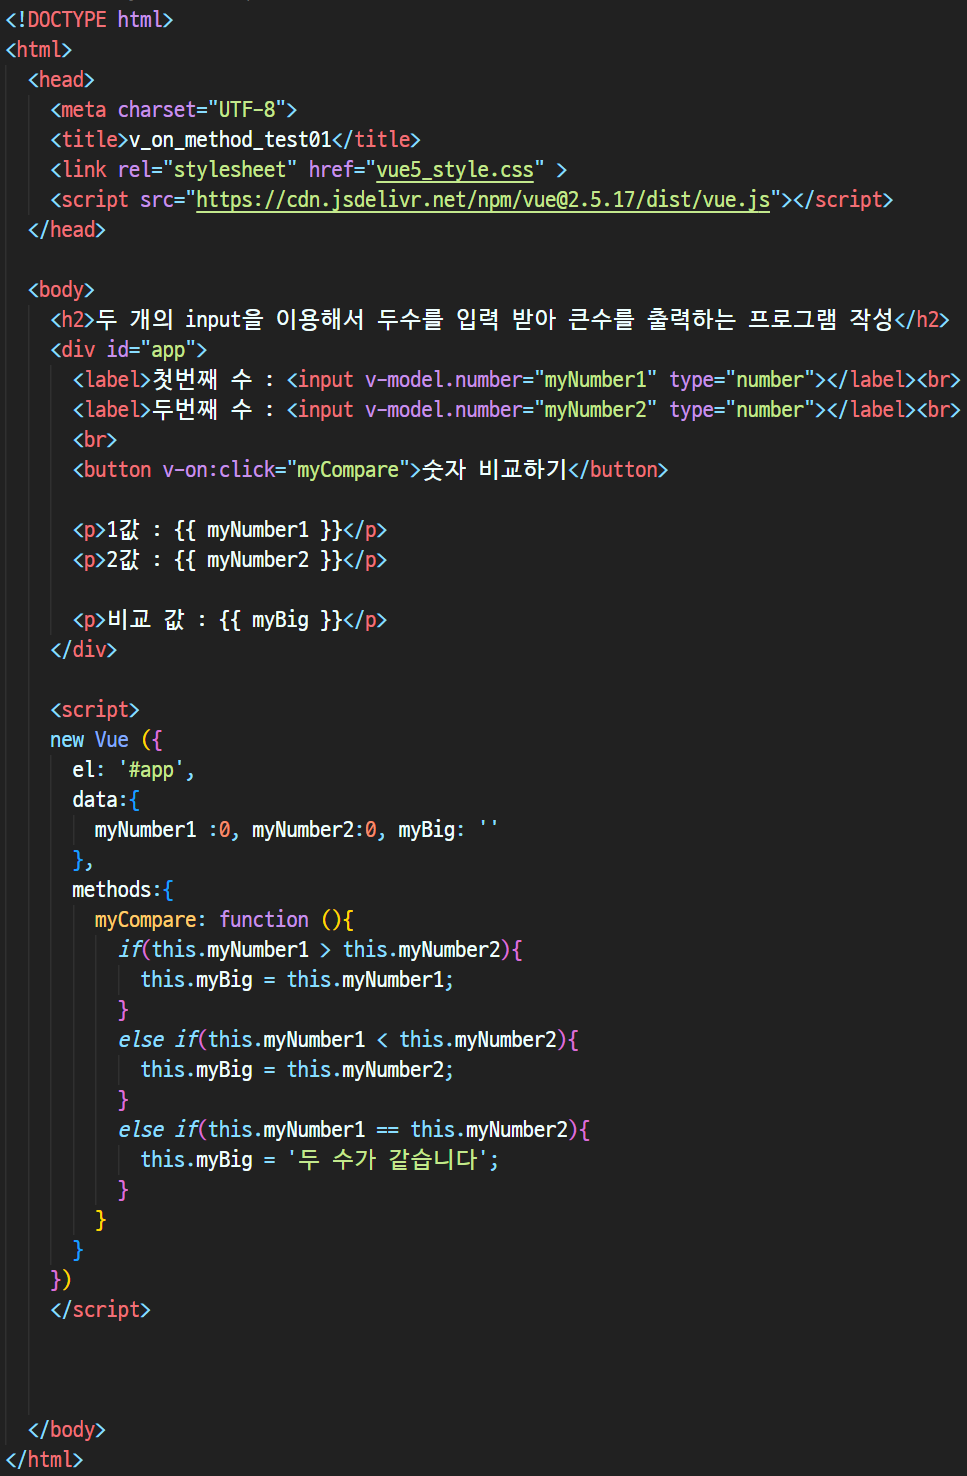The height and width of the screenshot is (1476, 967).
Task: Click the this.myBig = this.myNumber2 line
Action: 297,1070
